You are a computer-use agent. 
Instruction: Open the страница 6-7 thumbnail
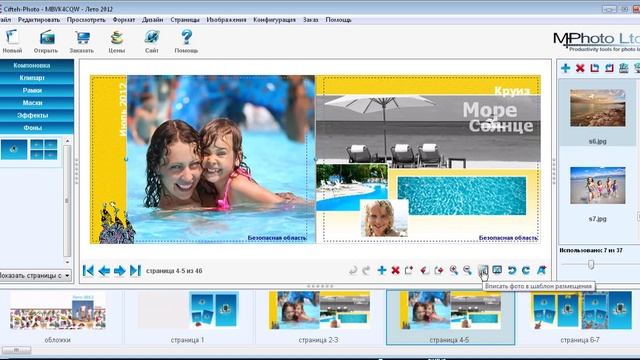click(x=581, y=311)
